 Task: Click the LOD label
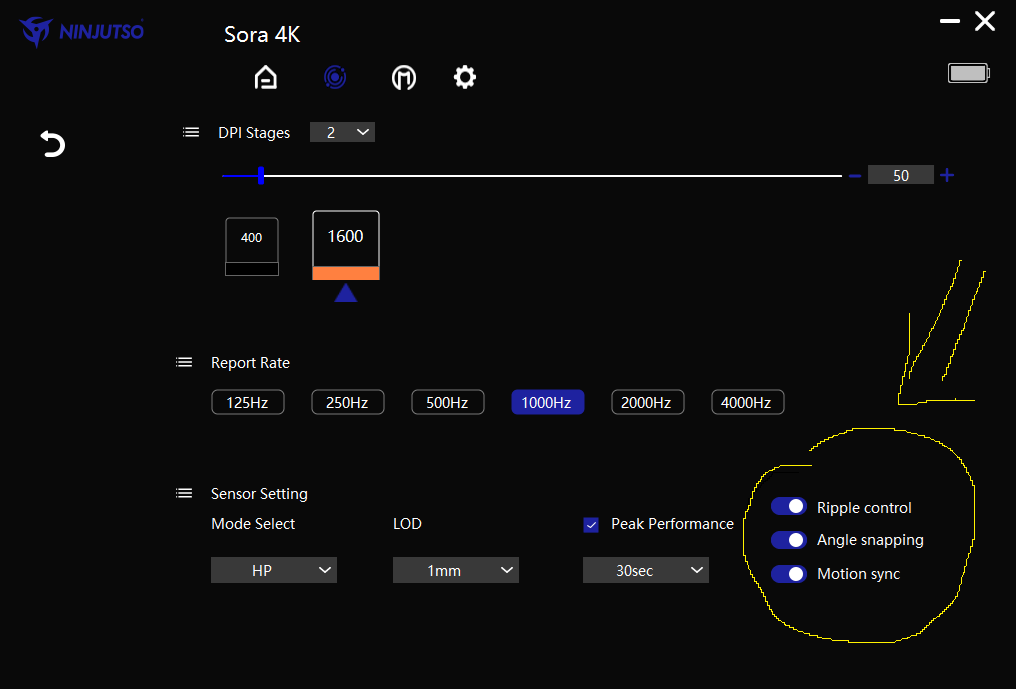click(x=407, y=524)
